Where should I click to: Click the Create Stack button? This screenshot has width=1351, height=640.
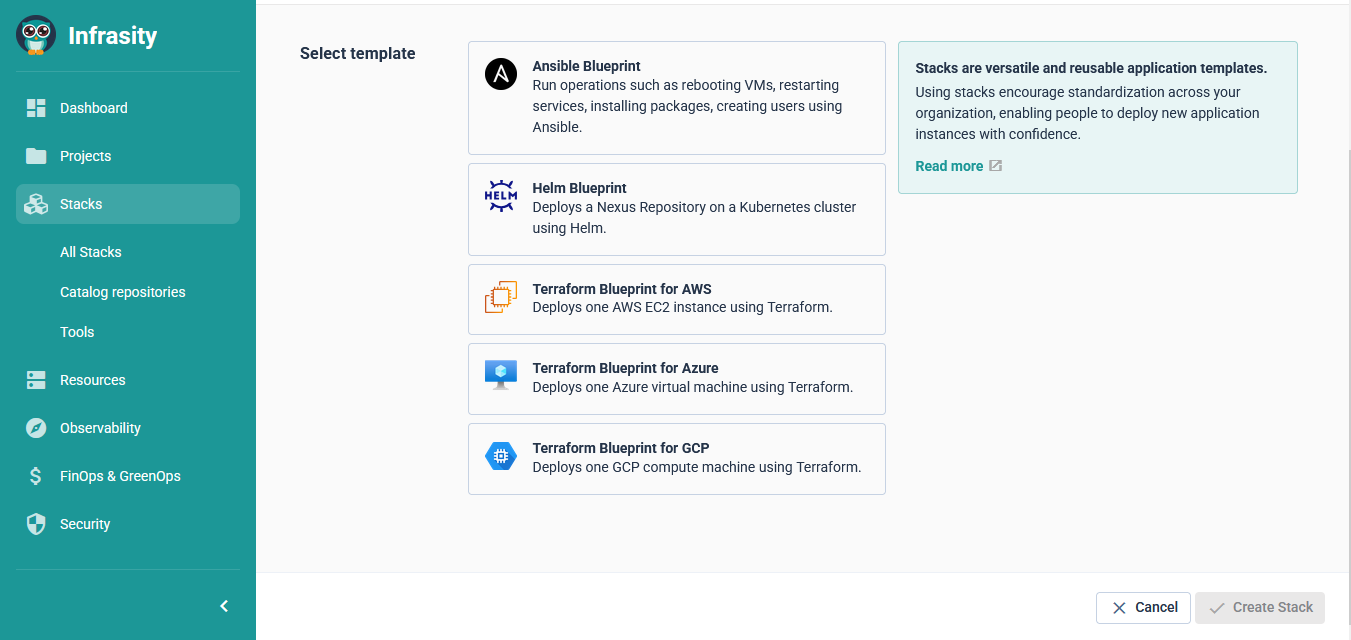coord(1259,608)
